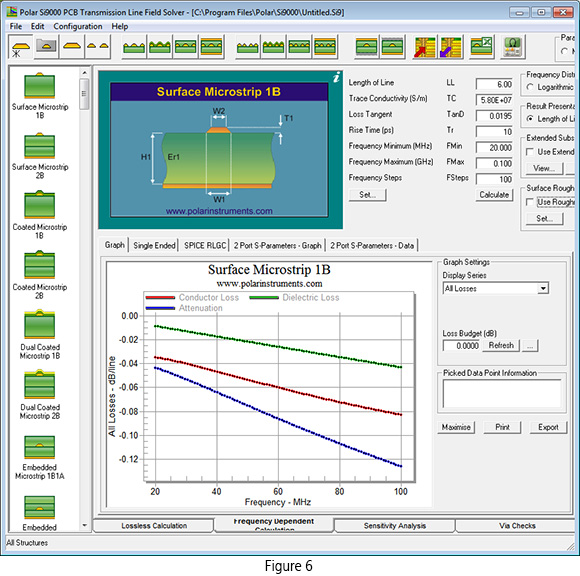Image resolution: width=580 pixels, height=576 pixels.
Task: Click the blue Attenuation legend swatch
Action: [160, 308]
